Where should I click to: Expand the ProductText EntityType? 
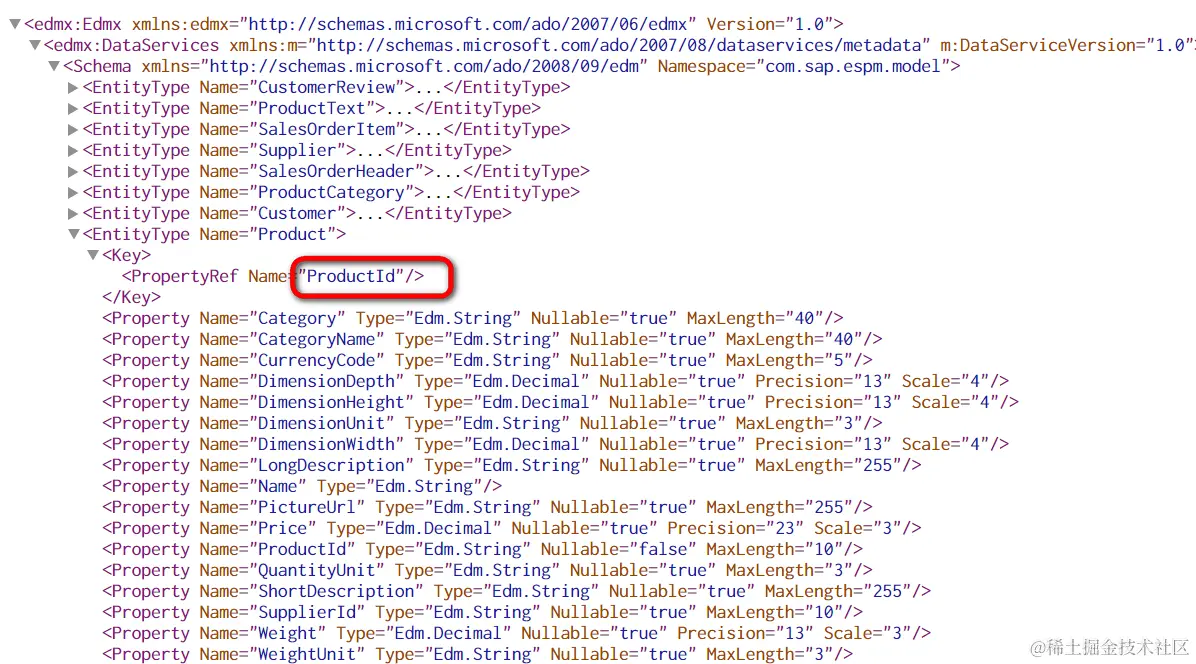click(x=73, y=108)
